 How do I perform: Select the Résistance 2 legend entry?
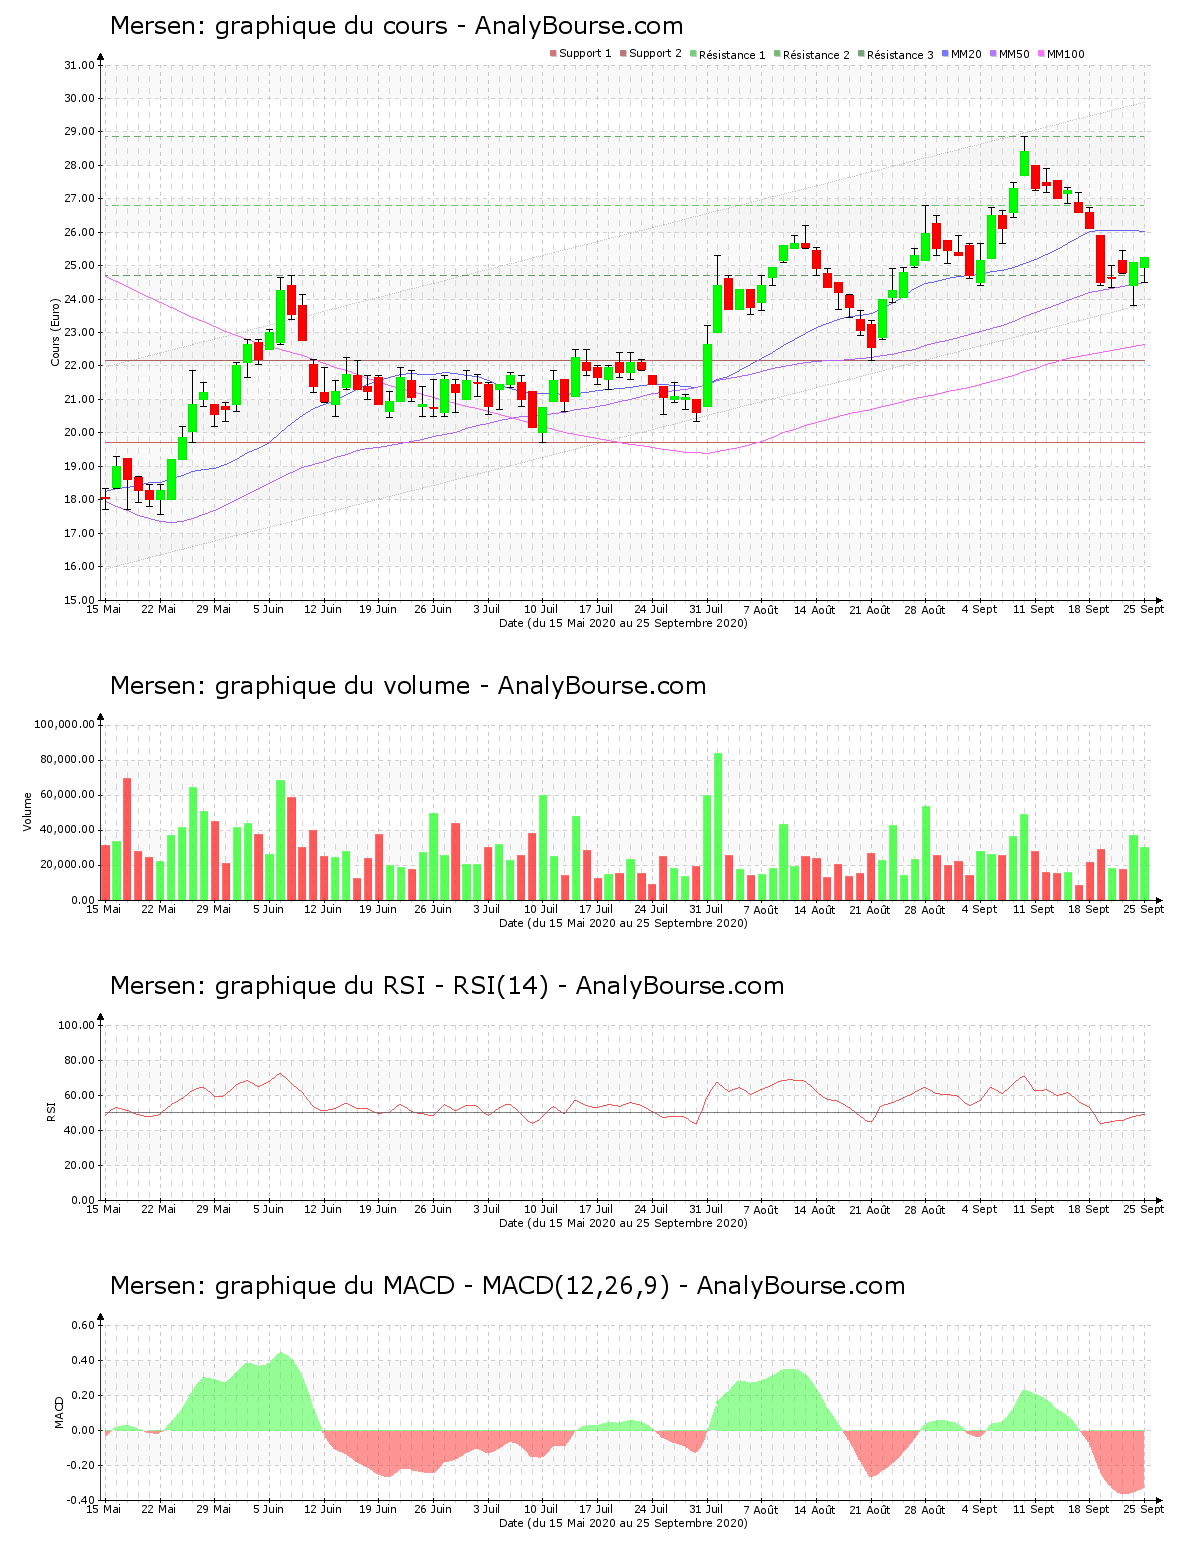pos(811,54)
